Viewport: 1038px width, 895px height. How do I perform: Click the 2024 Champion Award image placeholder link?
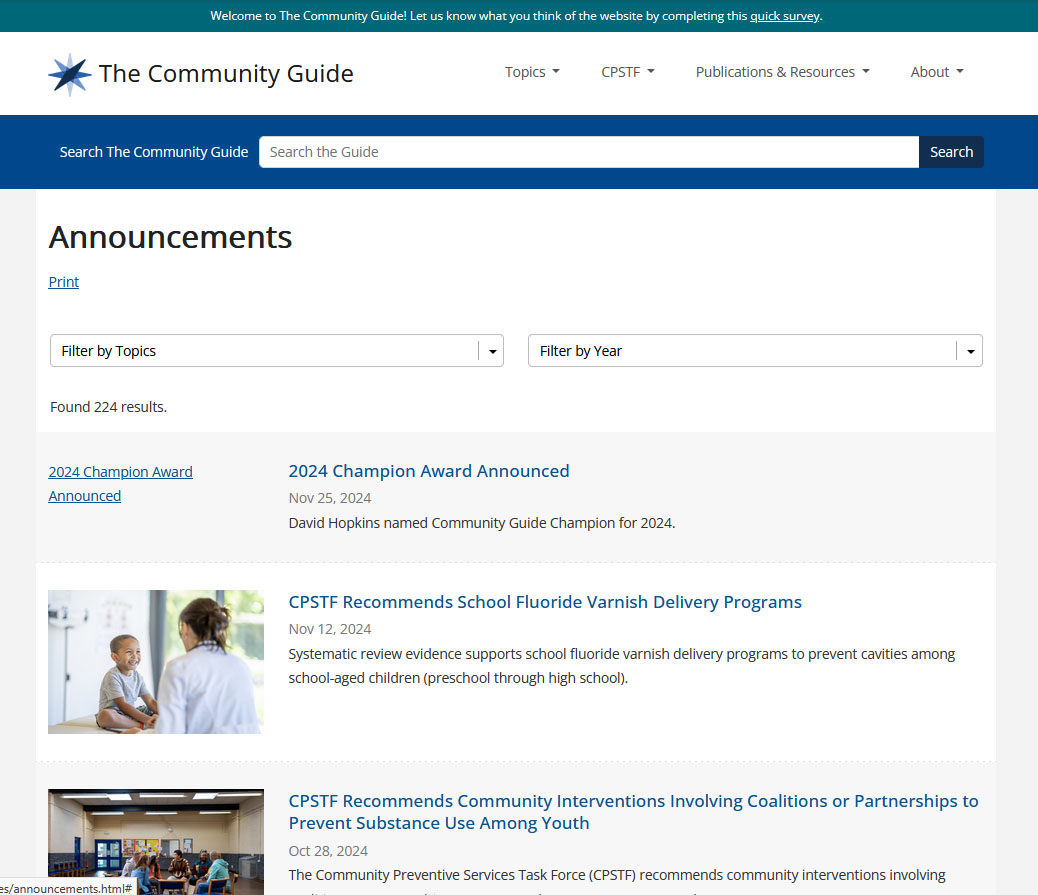120,484
